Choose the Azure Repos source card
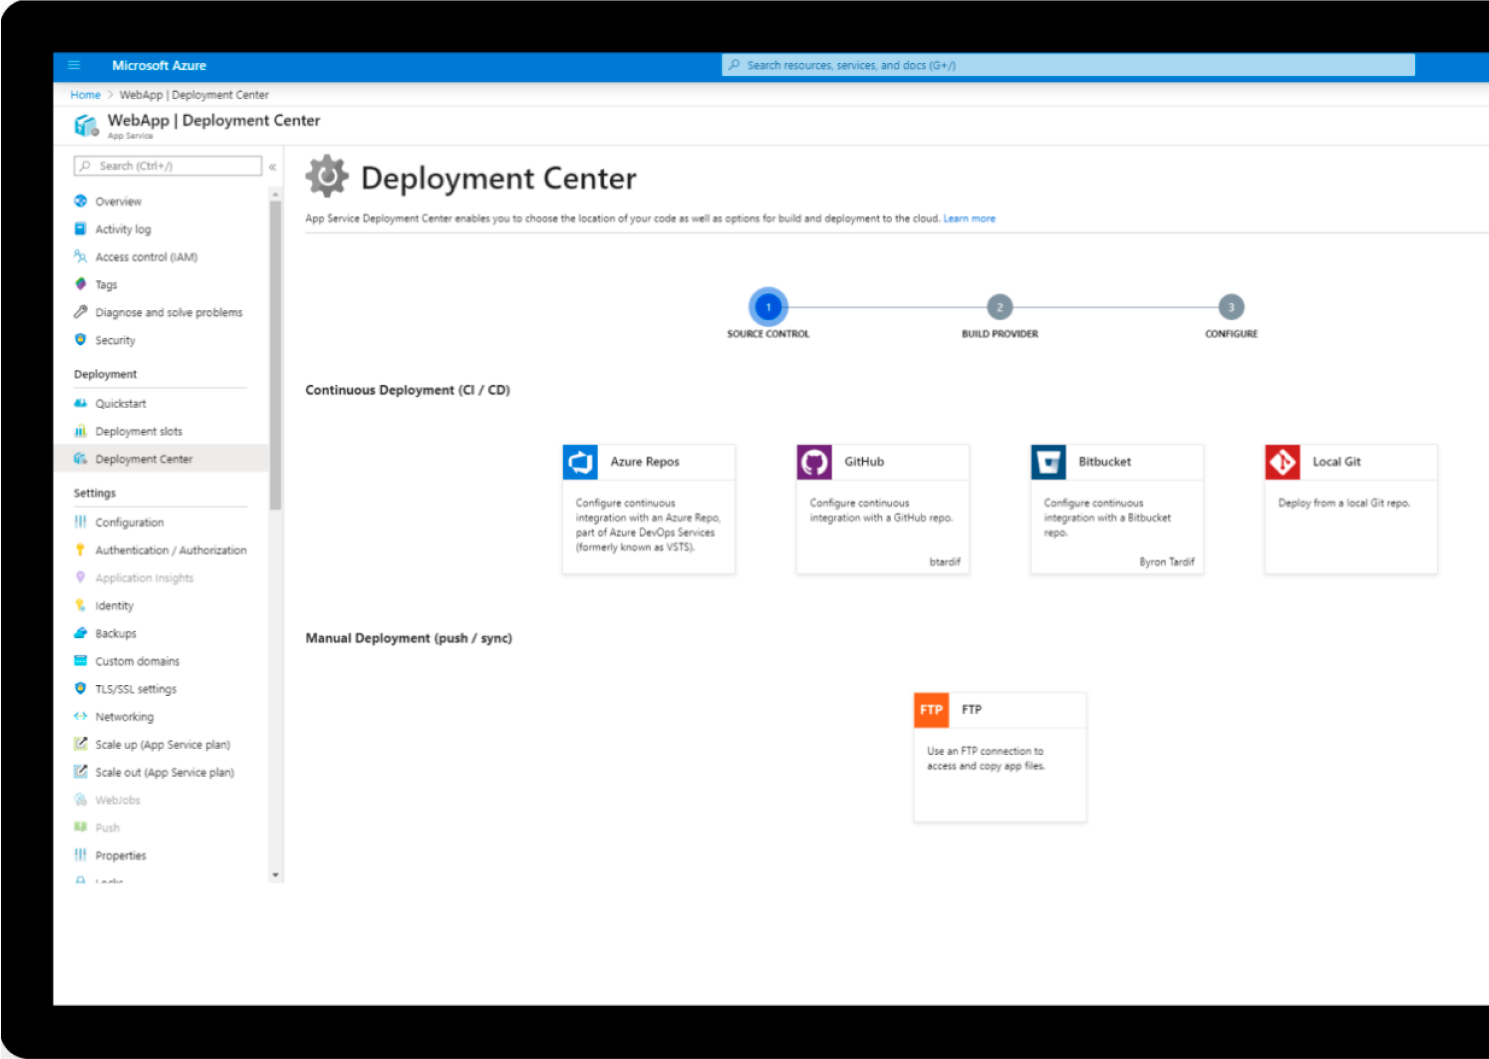This screenshot has width=1489, height=1059. (649, 509)
